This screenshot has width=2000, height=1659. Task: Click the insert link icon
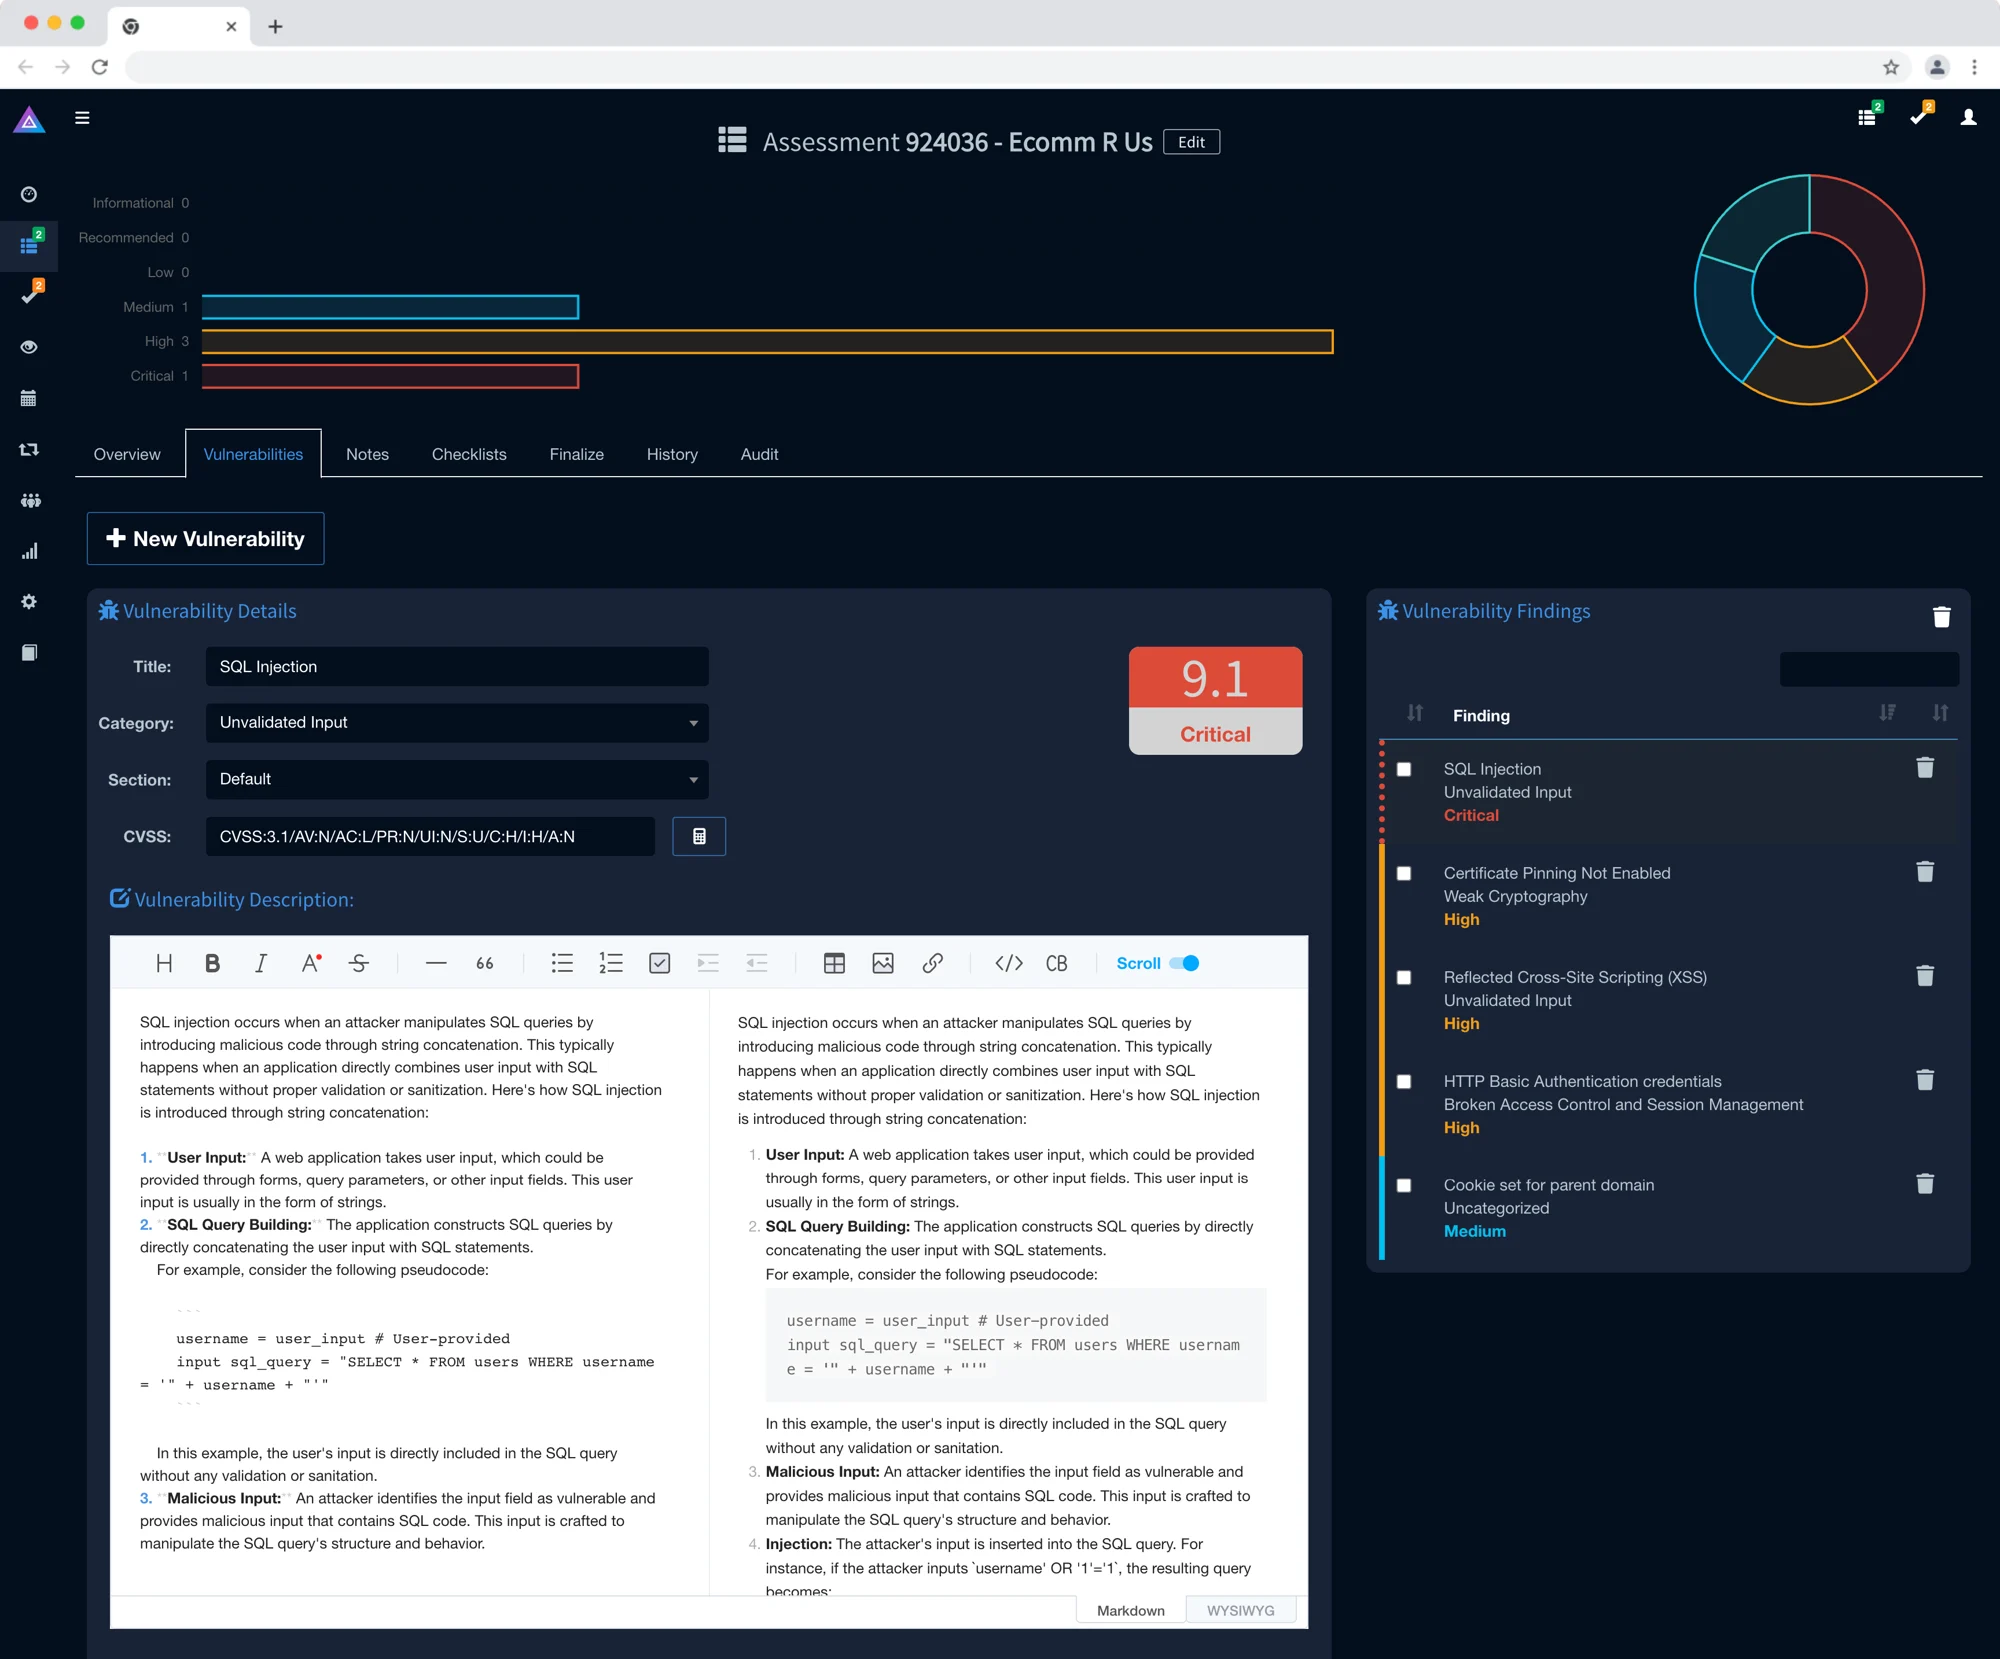pyautogui.click(x=932, y=963)
